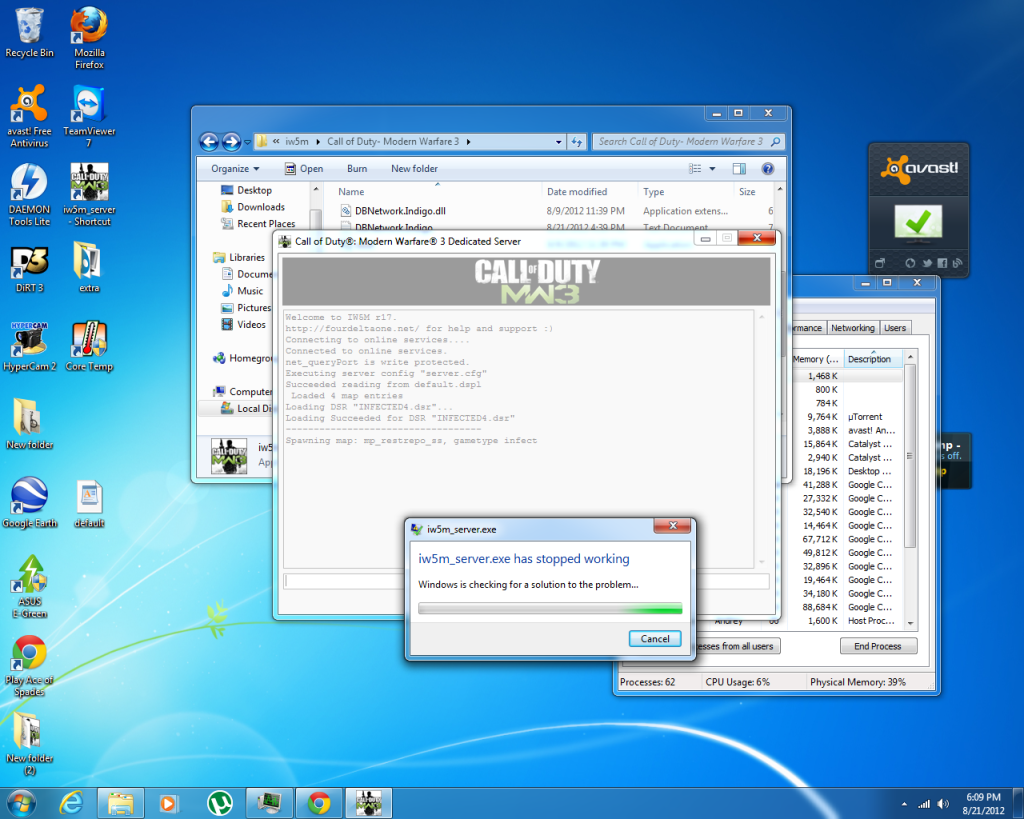This screenshot has width=1024, height=819.
Task: Open Windows Media Player from the taskbar
Action: [169, 803]
